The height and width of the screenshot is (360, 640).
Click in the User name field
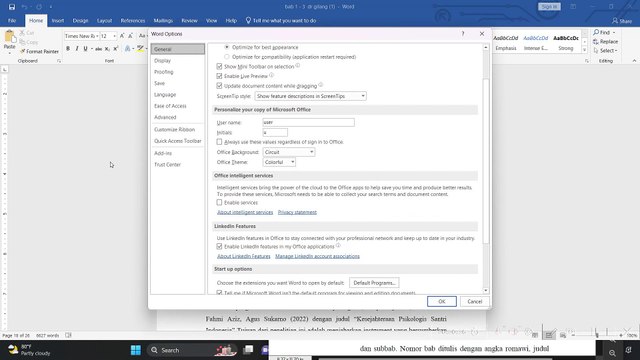[x=309, y=122]
